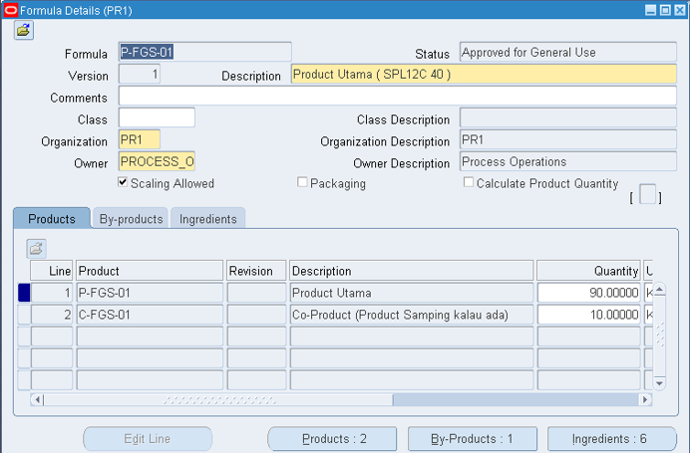Viewport: 690px width, 453px height.
Task: Click the Status field Approved for General Use
Action: (568, 52)
